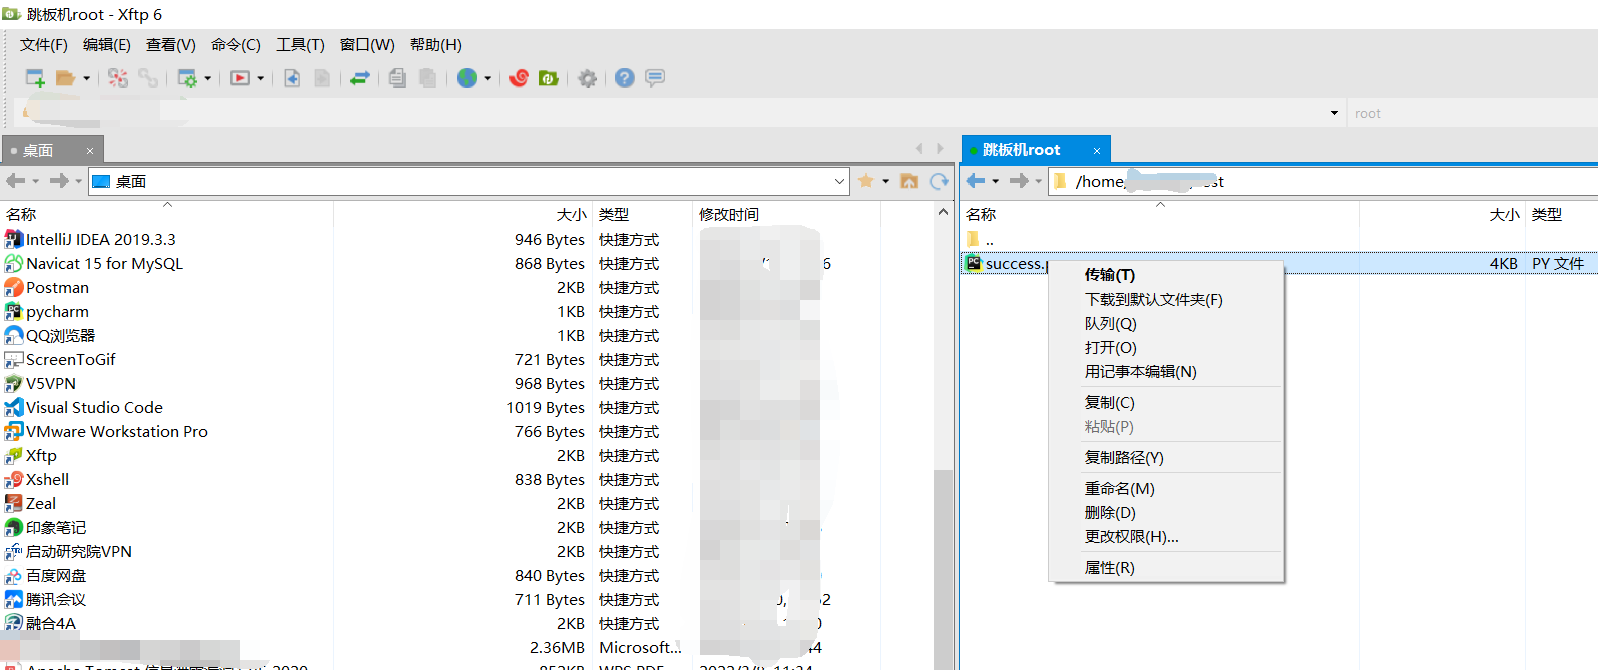Click remote pane forward arrow
1598x670 pixels.
coord(1019,181)
